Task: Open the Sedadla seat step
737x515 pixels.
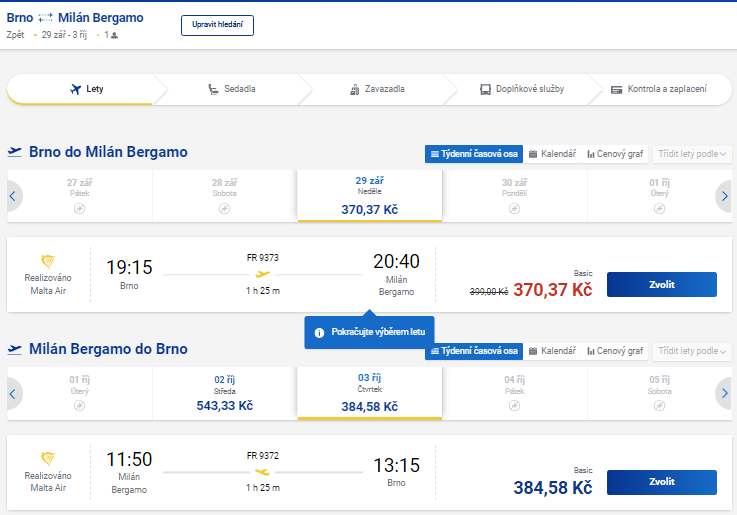Action: click(x=232, y=89)
